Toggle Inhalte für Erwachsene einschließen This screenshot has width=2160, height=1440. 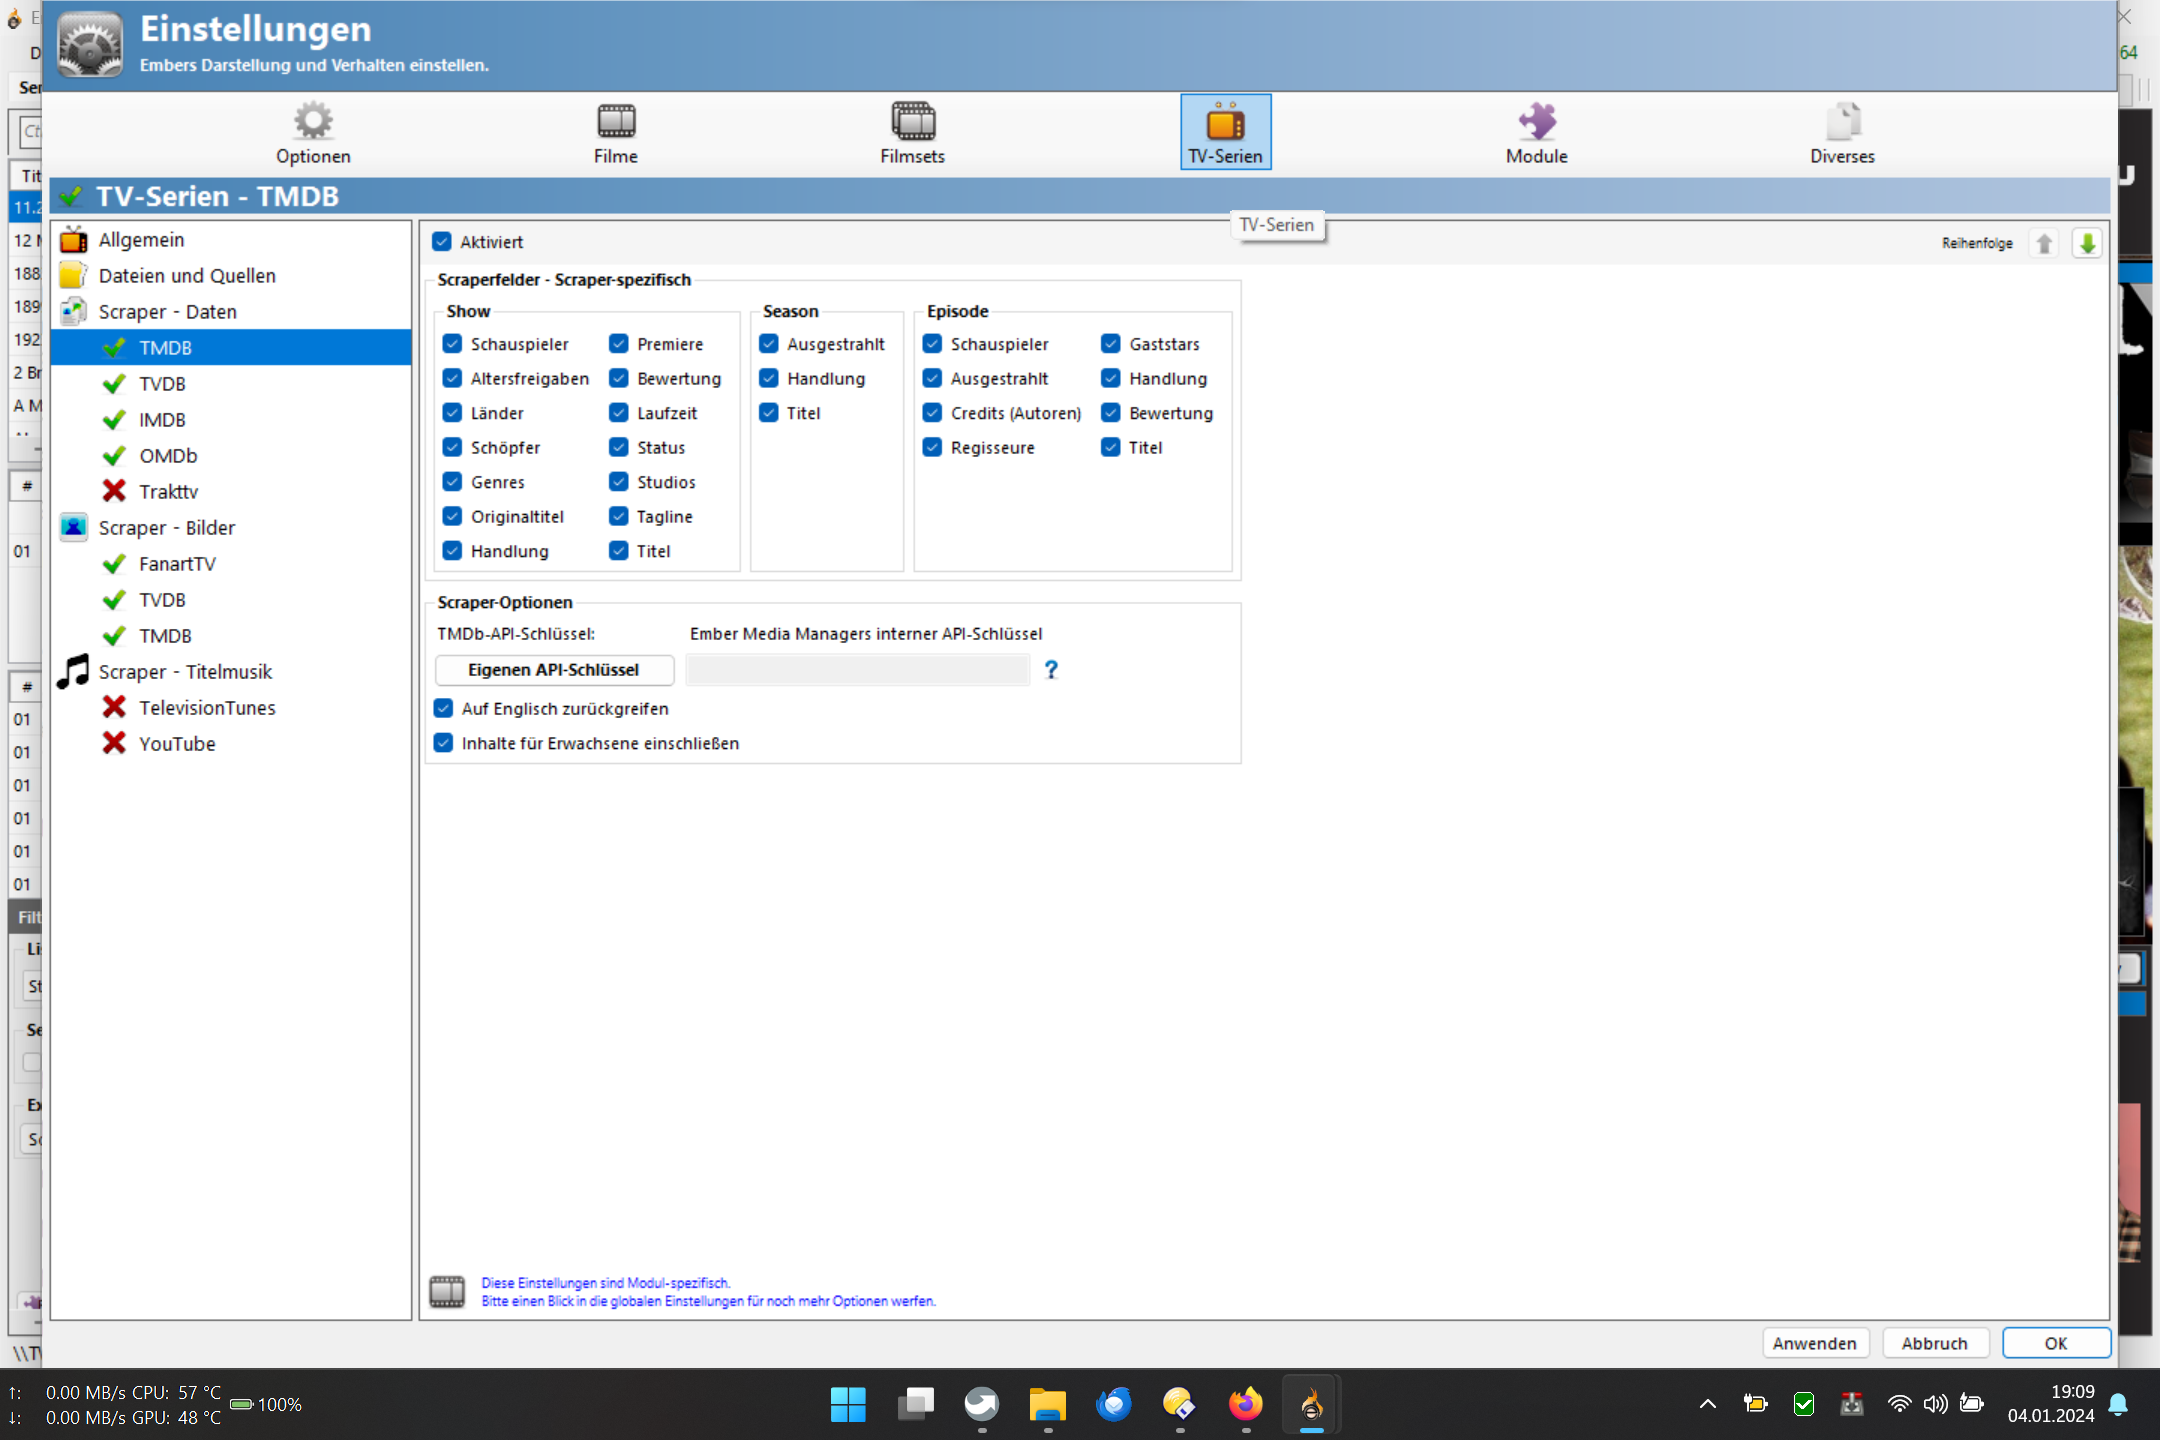(444, 743)
